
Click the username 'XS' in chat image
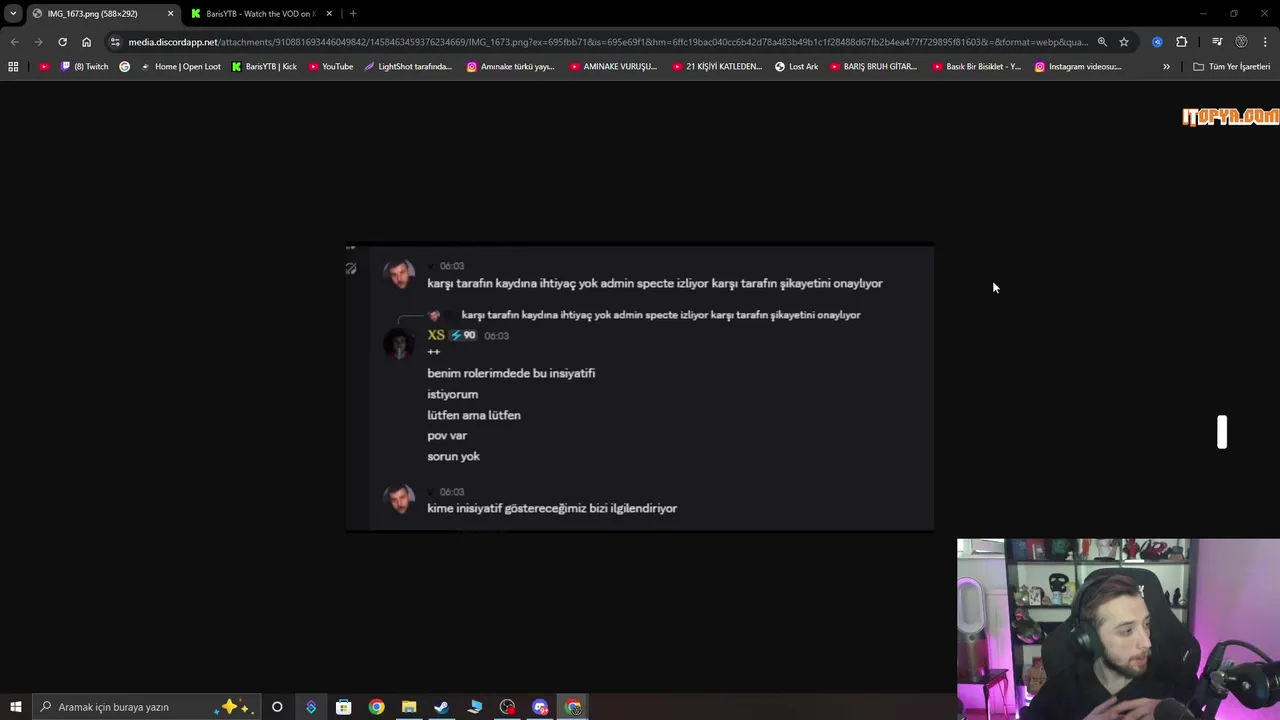coord(436,335)
